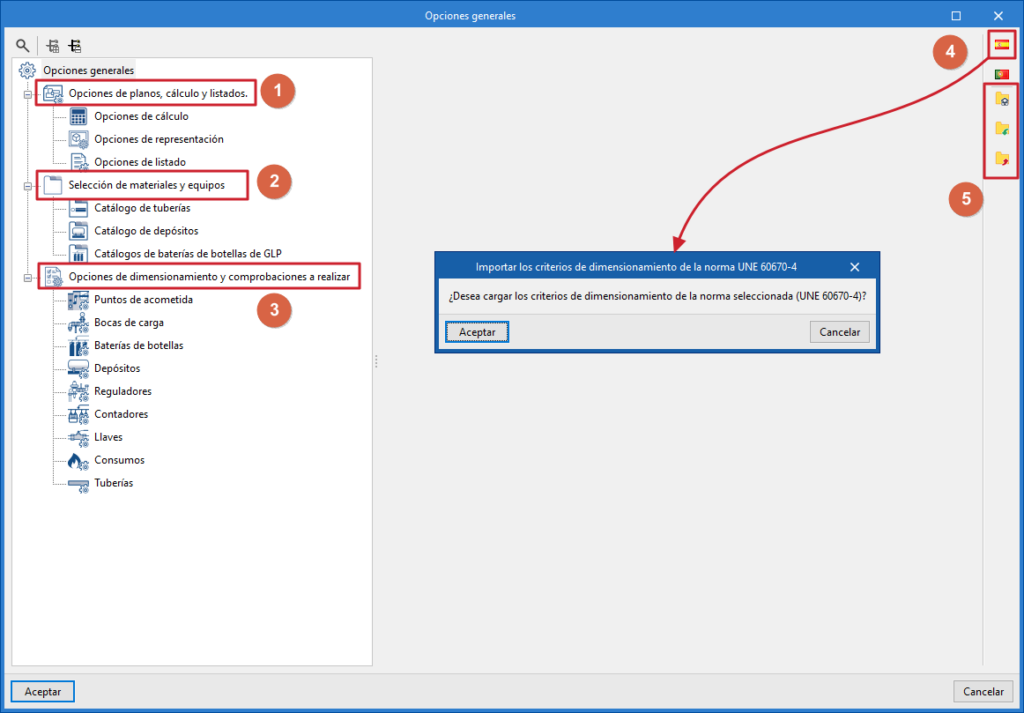The image size is (1024, 713).
Task: Click Aceptar at the bottom of Opciones generales
Action: pos(43,692)
